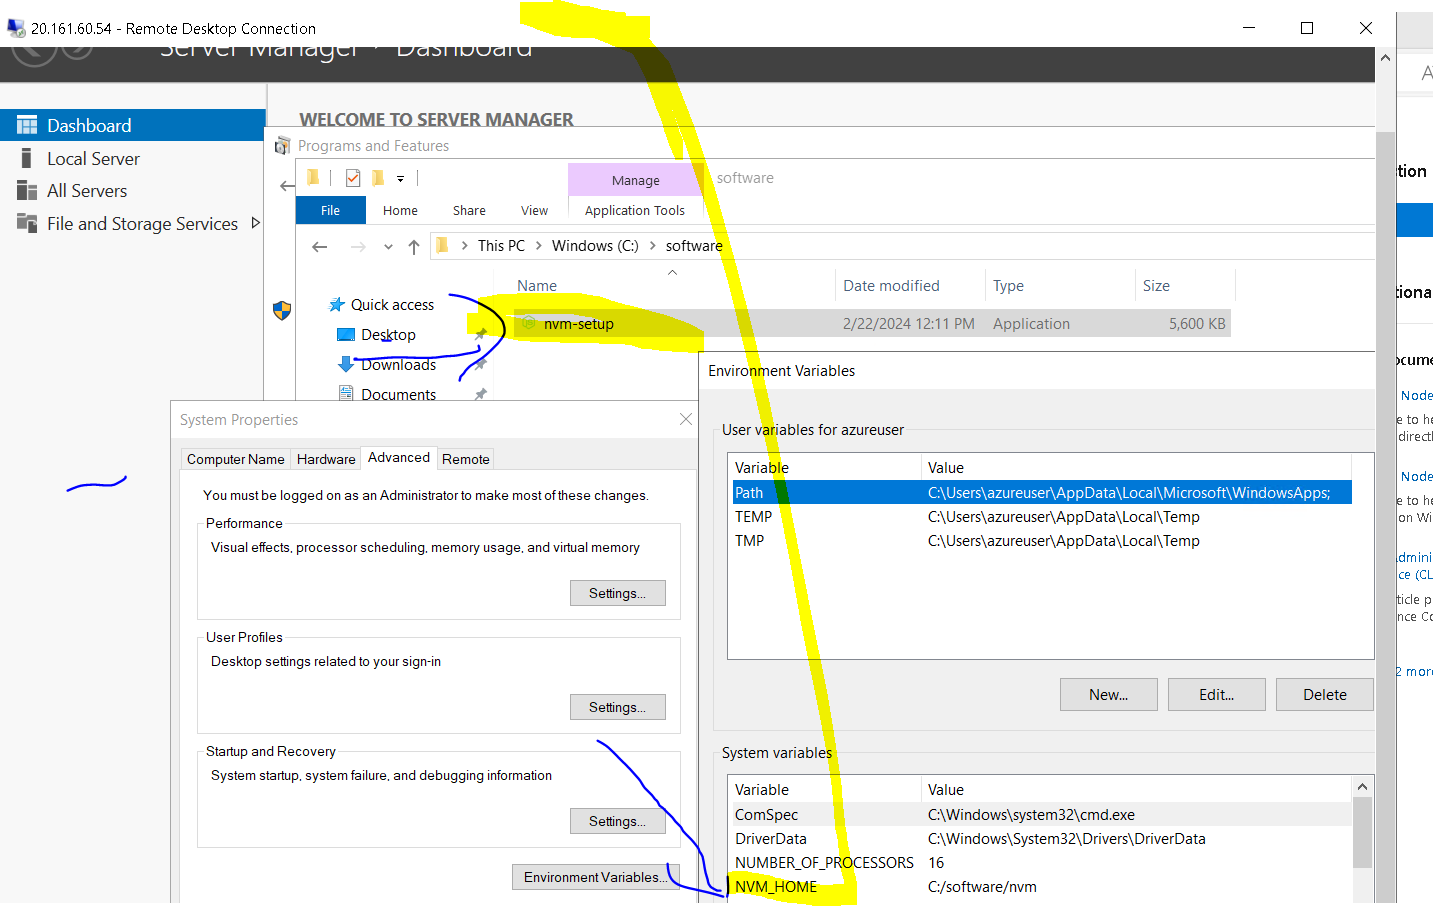Click the system variables list scrollbar thumb
The height and width of the screenshot is (907, 1433).
pos(1362,832)
